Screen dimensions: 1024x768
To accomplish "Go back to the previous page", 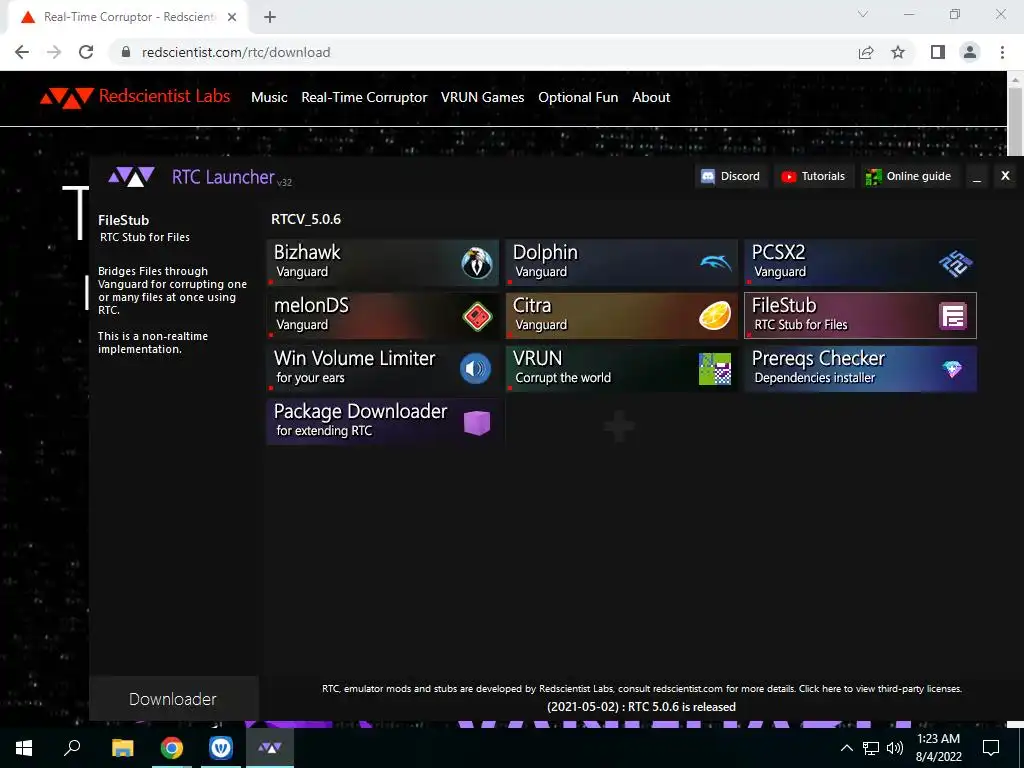I will tap(22, 52).
